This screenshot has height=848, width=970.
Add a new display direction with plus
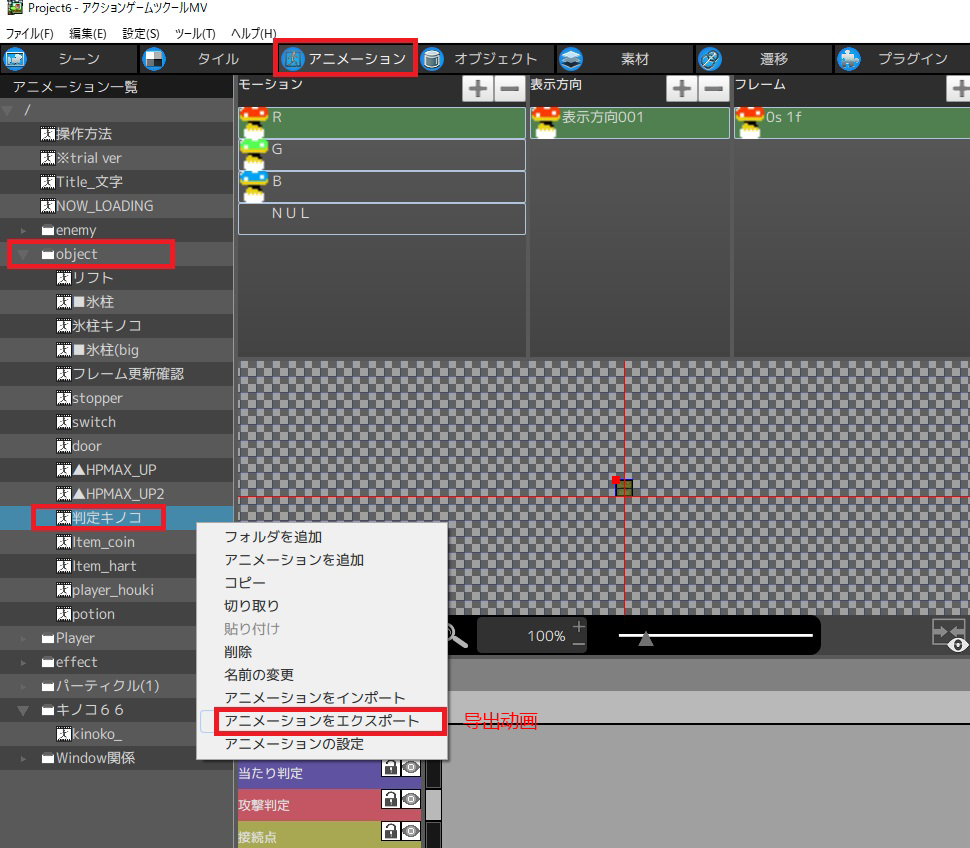682,89
